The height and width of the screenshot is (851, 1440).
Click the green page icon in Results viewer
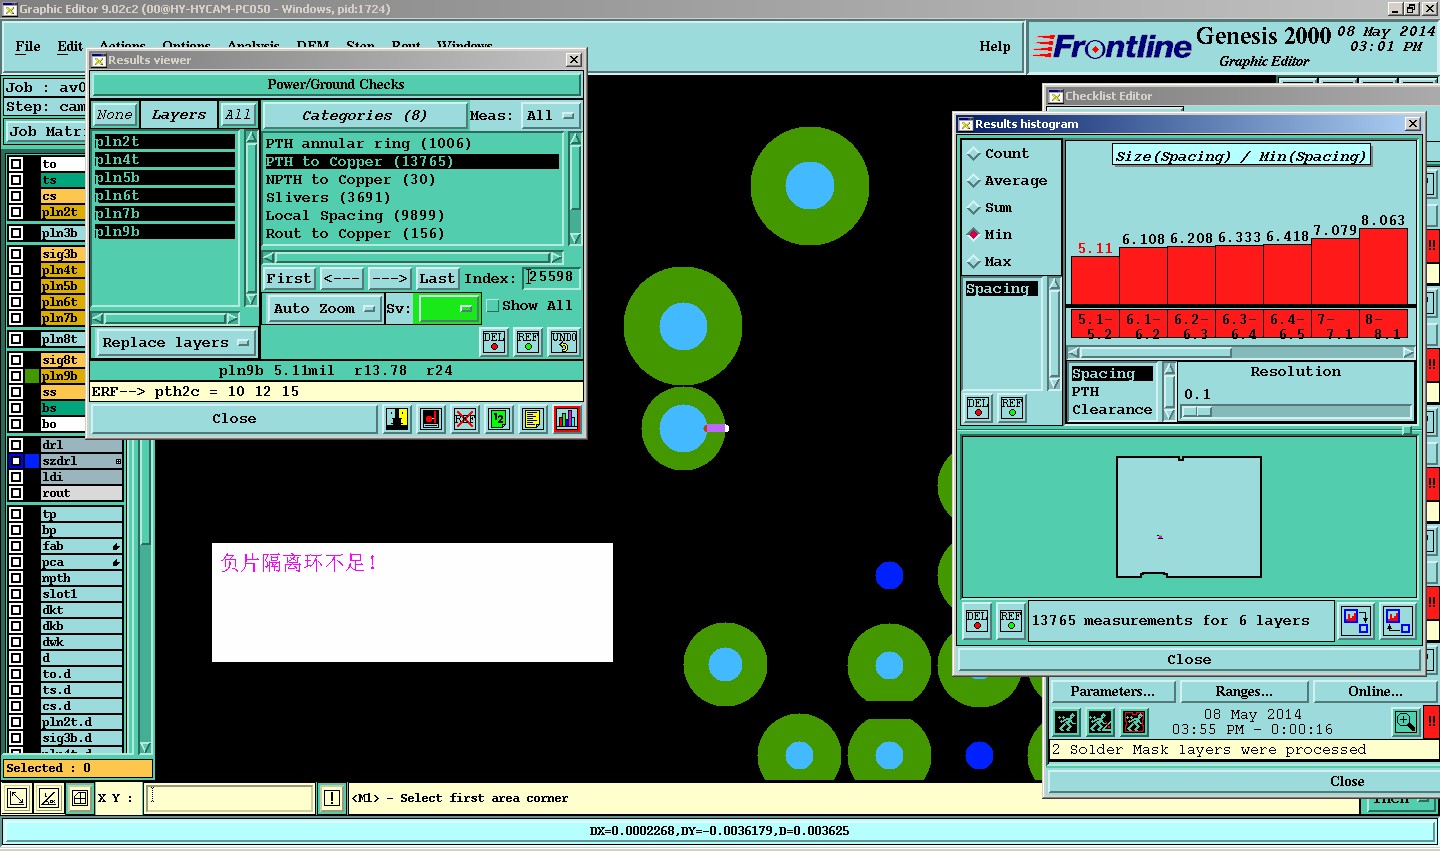499,419
